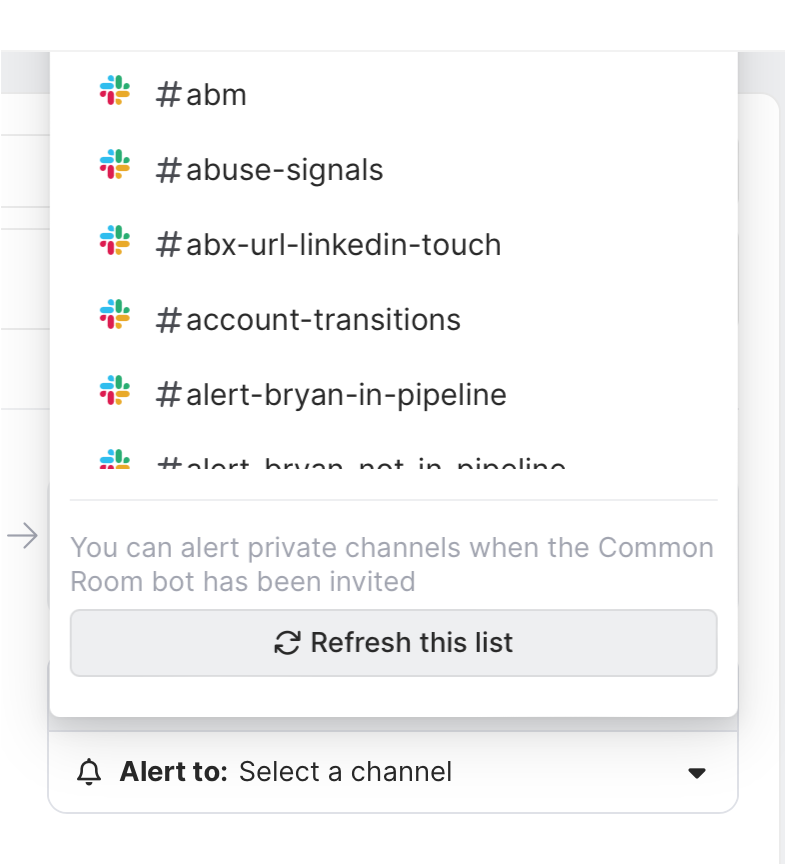Image resolution: width=785 pixels, height=864 pixels.
Task: Click the Alert to label
Action: pos(175,772)
